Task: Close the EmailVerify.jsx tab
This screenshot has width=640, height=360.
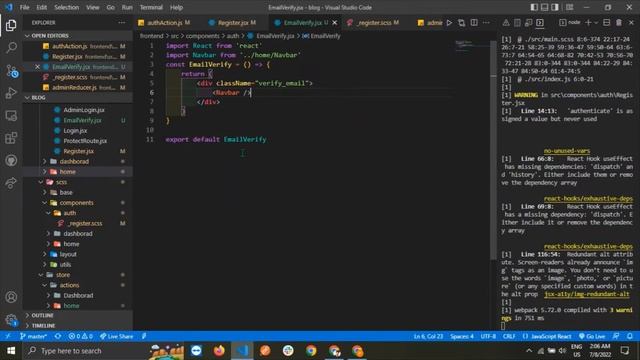Action: pyautogui.click(x=335, y=23)
